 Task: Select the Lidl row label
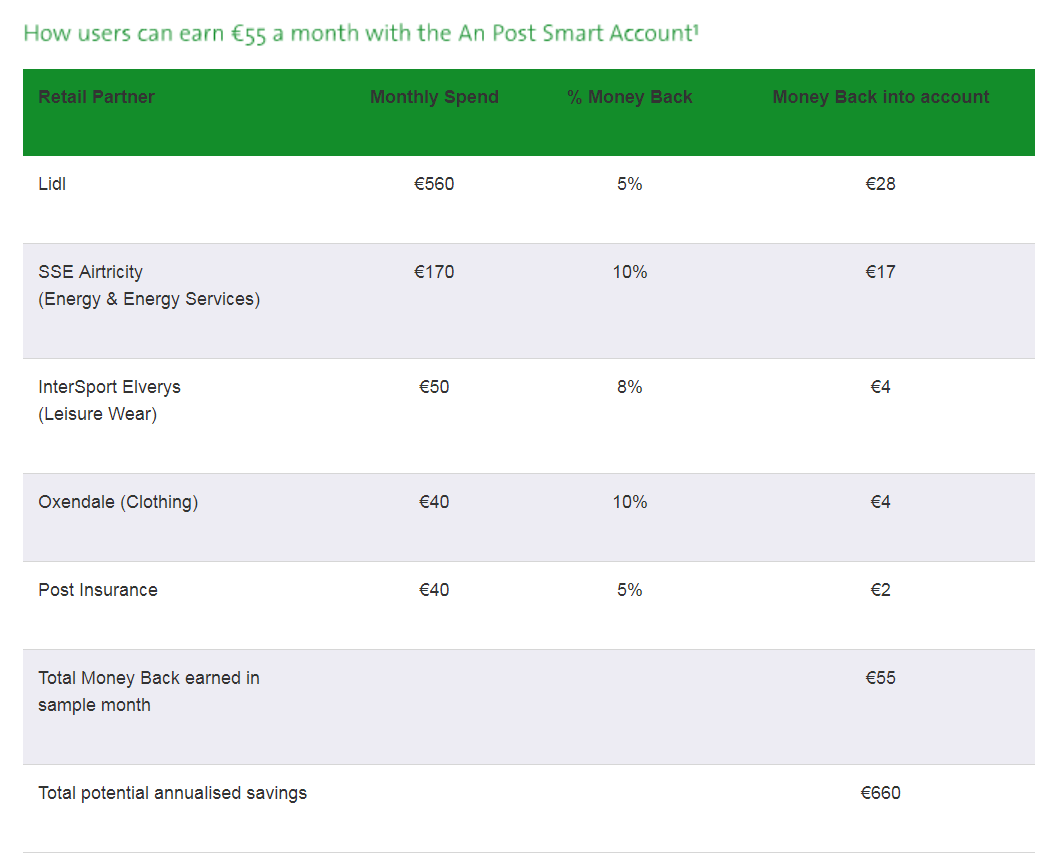coord(52,184)
